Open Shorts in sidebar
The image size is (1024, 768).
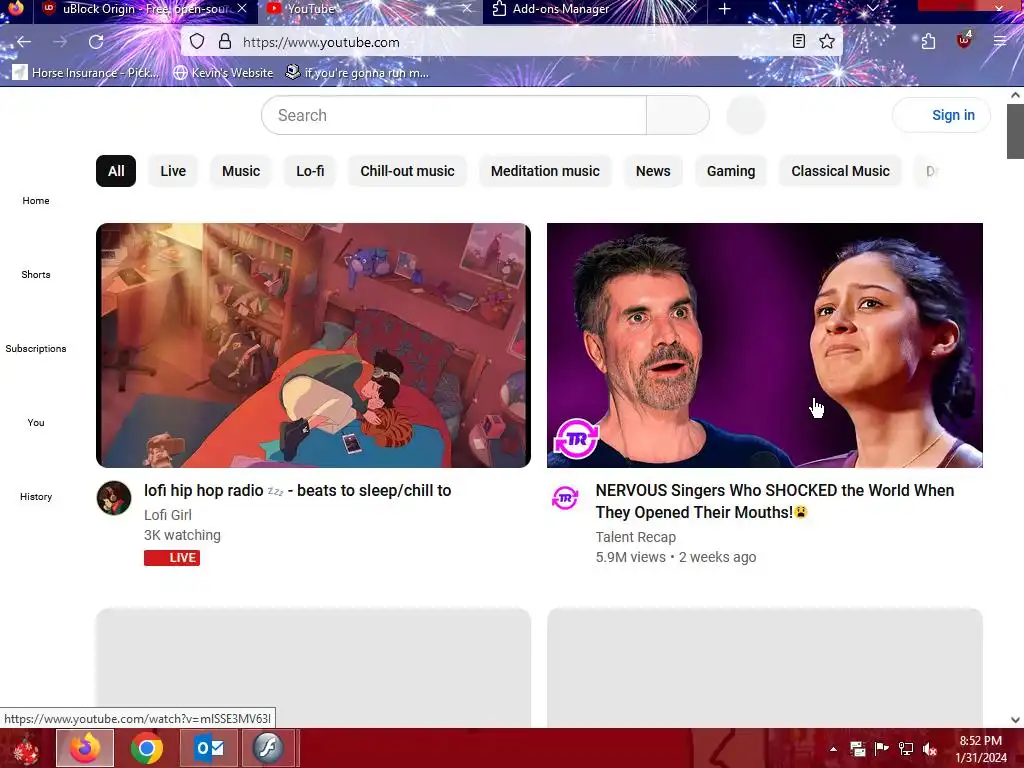[36, 274]
